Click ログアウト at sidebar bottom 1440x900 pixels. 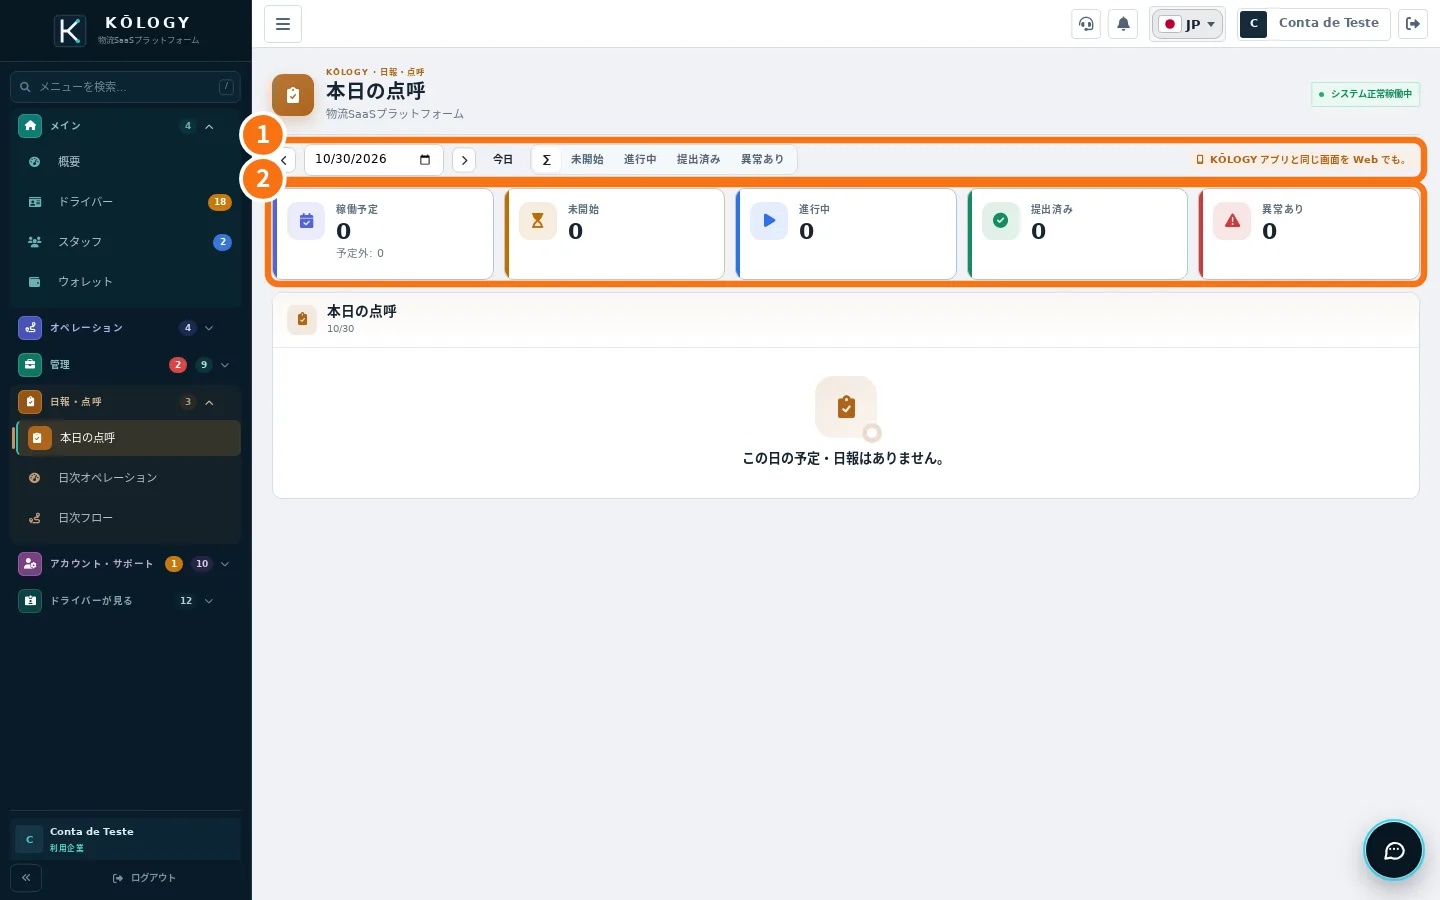coord(144,878)
